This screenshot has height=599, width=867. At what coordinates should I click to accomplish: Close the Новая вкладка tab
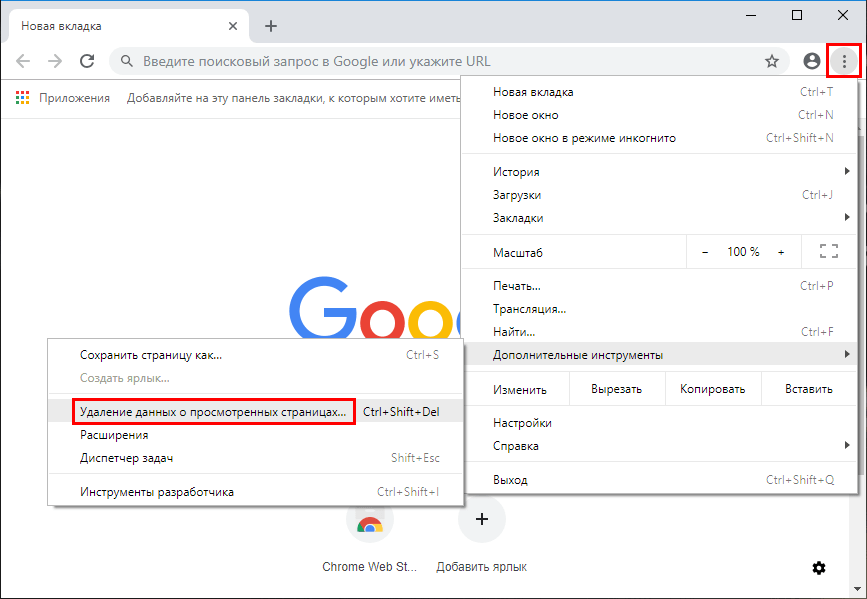[233, 26]
